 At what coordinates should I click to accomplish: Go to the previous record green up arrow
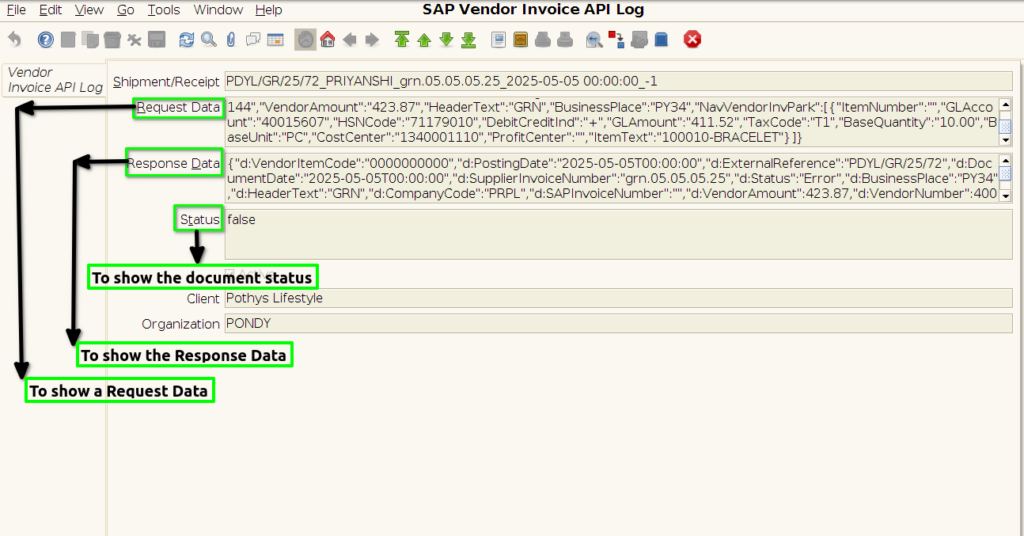(424, 40)
